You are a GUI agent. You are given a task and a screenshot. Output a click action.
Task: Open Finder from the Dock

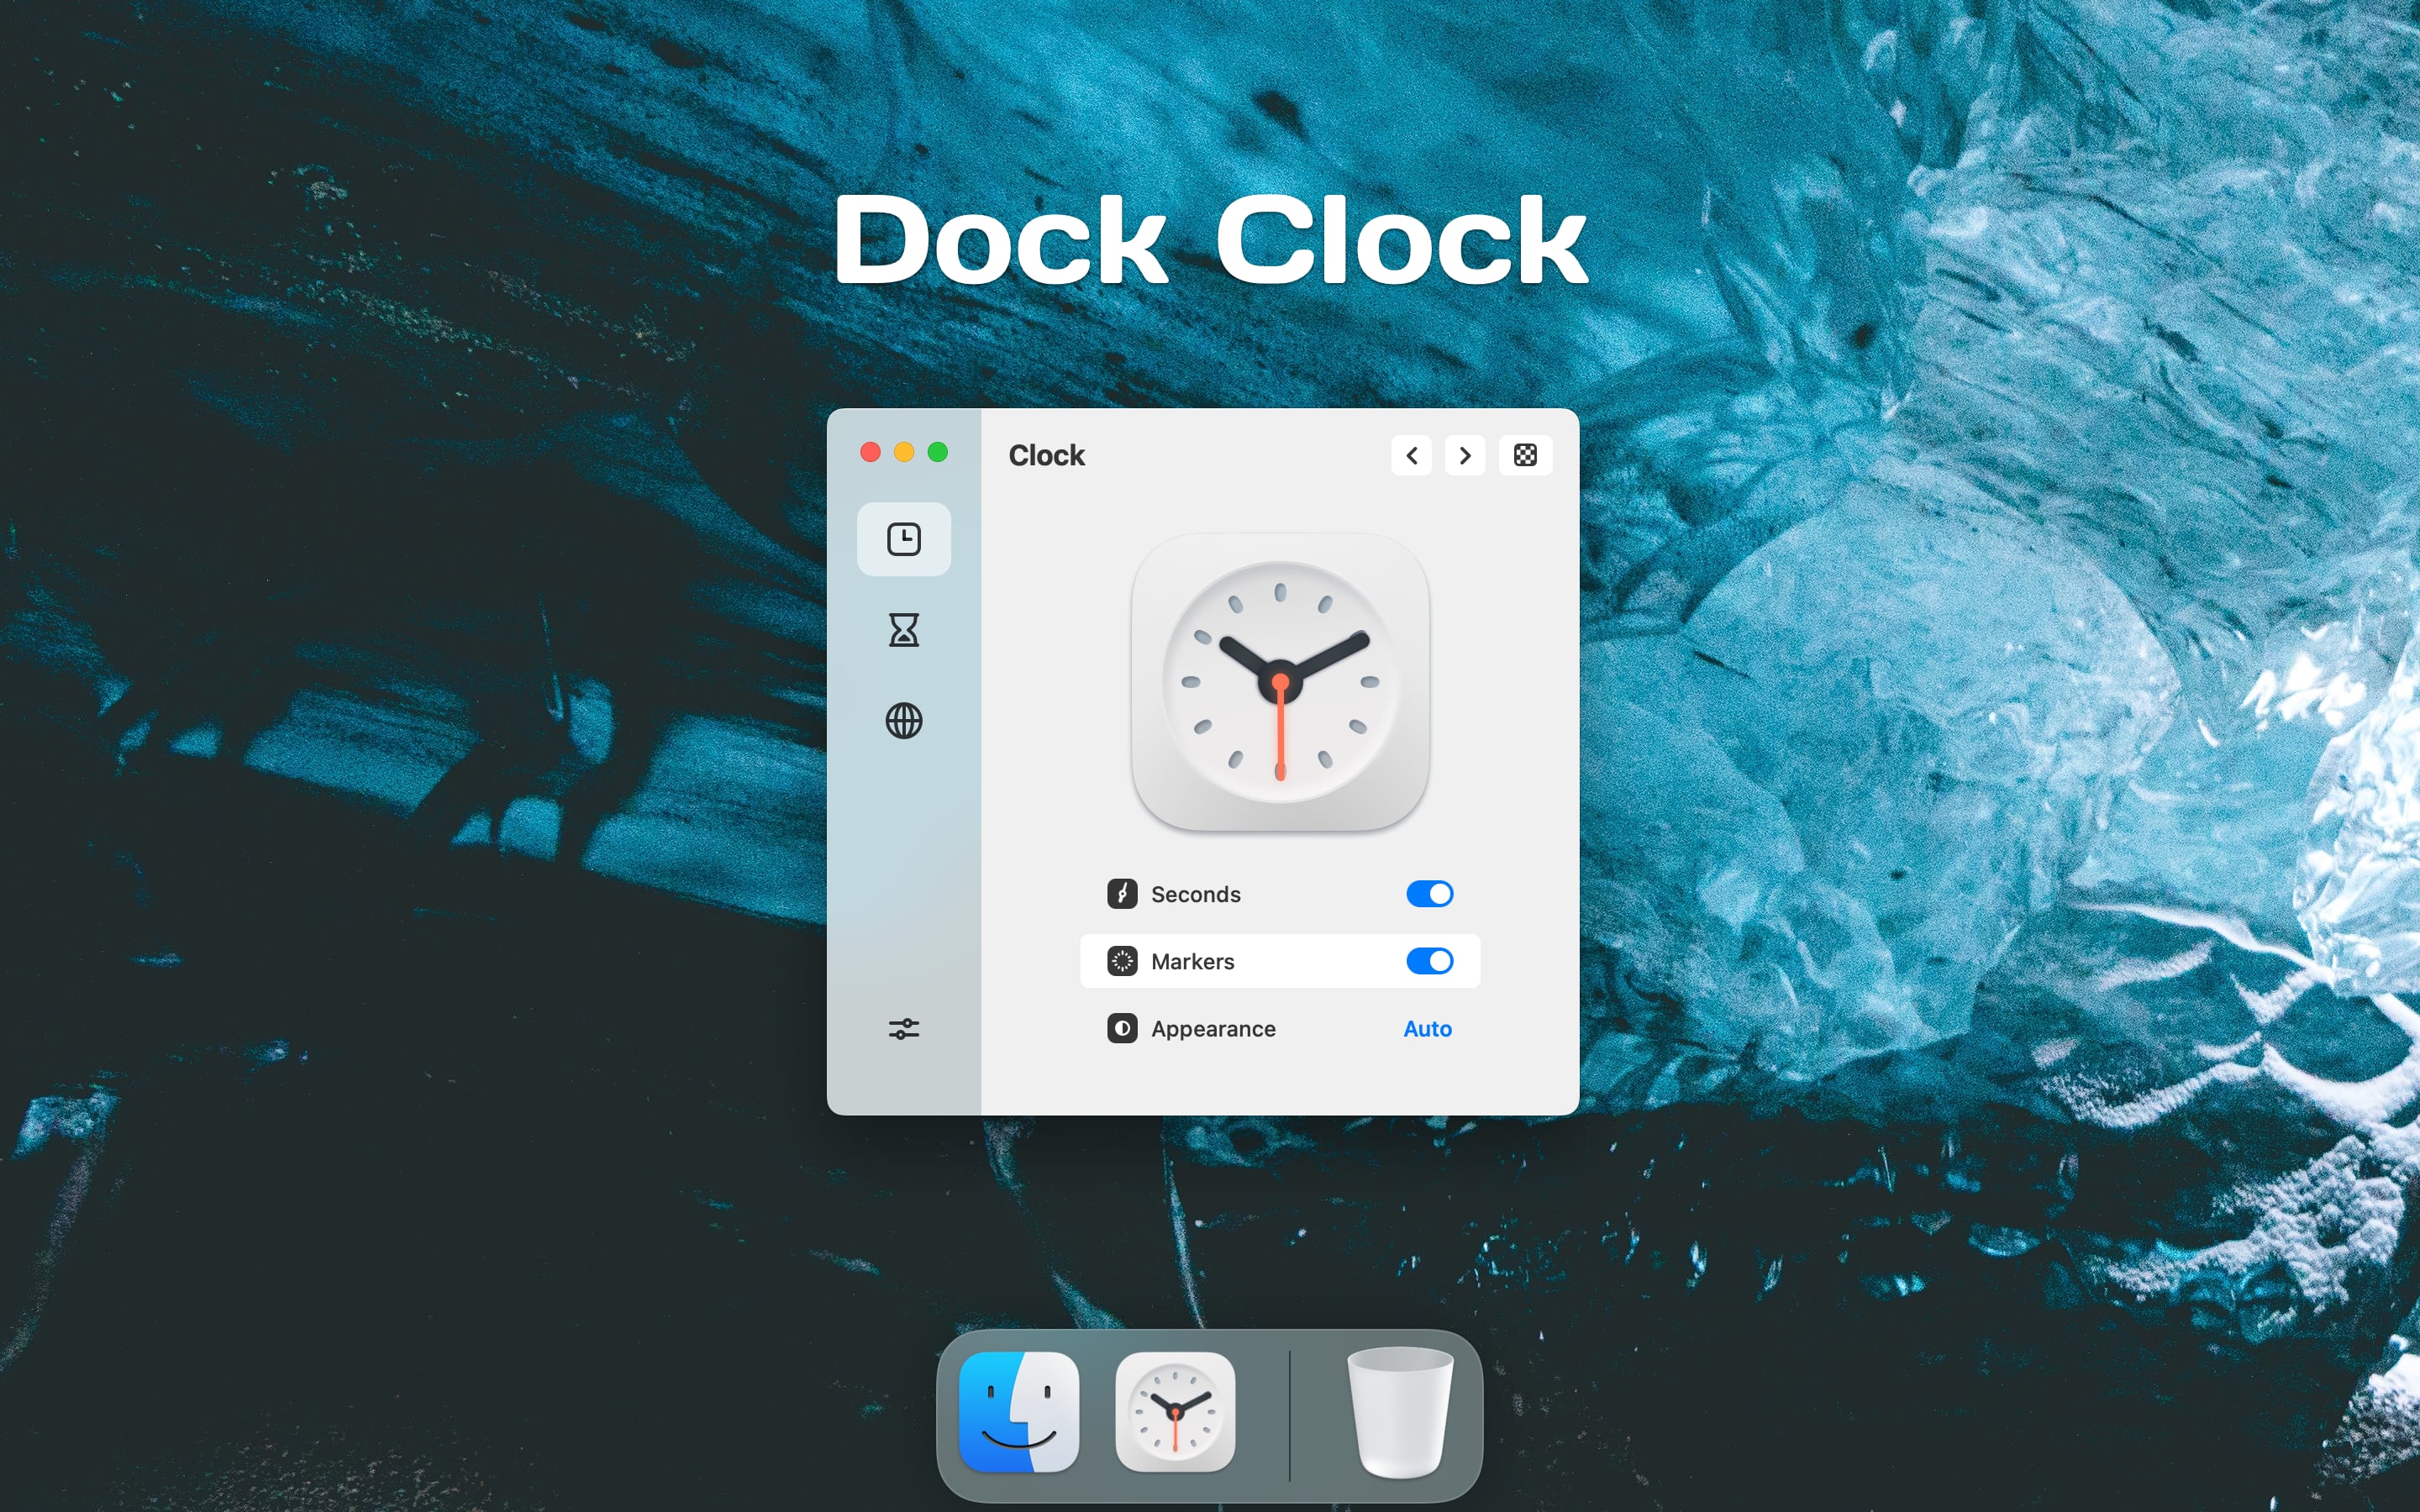[1018, 1412]
